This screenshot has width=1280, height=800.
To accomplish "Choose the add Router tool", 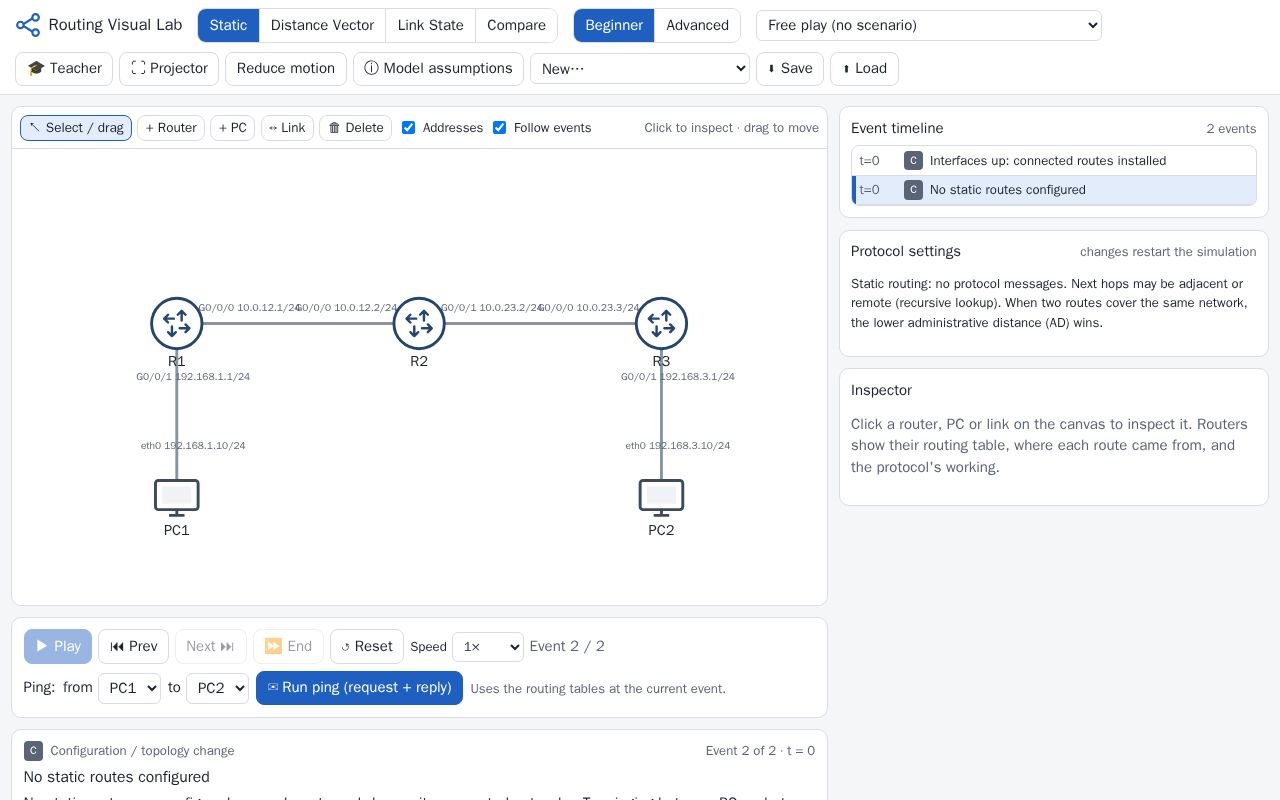I will coord(171,128).
